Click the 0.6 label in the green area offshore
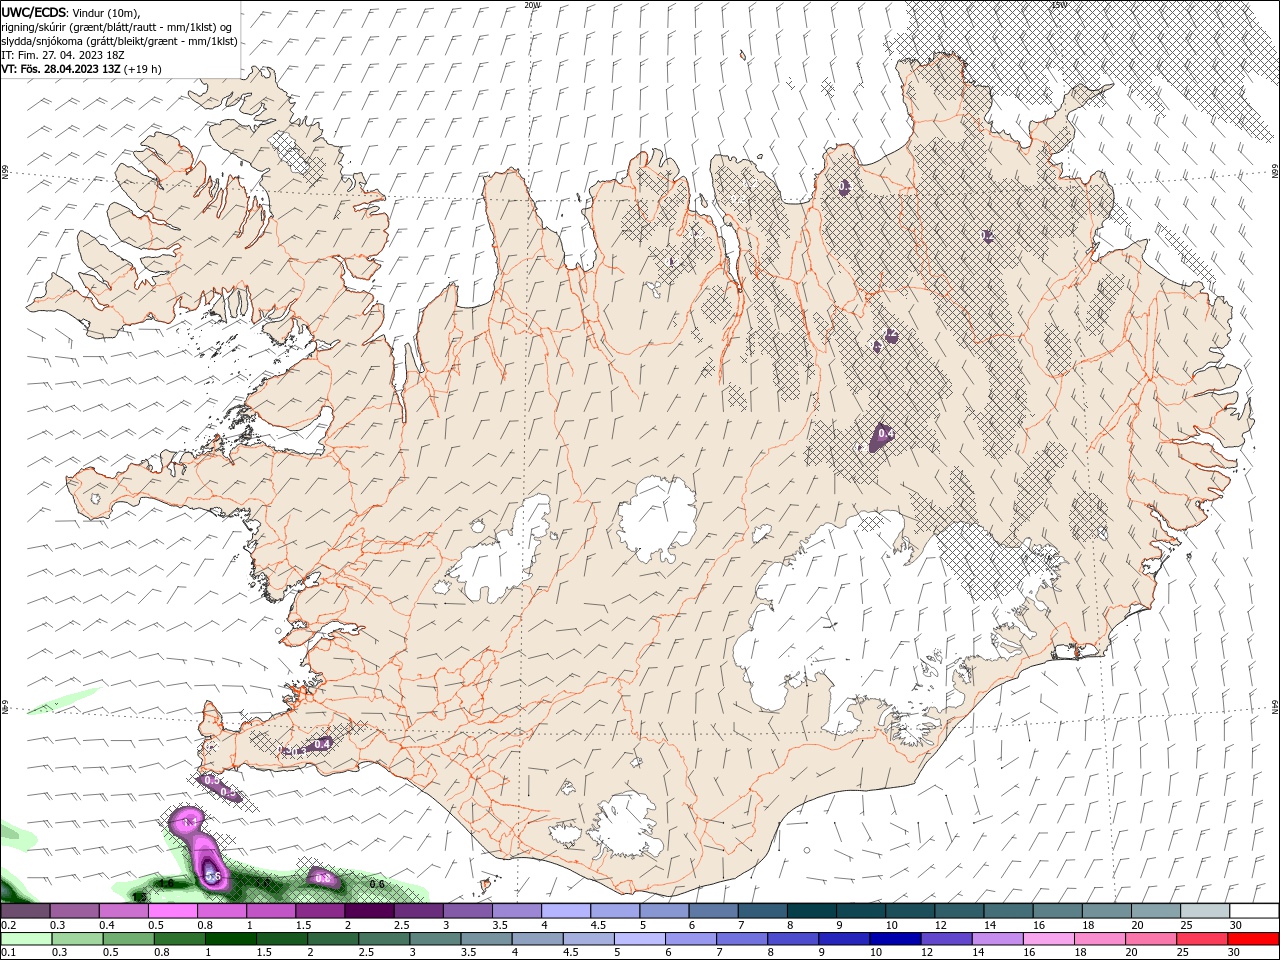The height and width of the screenshot is (960, 1280). (377, 884)
